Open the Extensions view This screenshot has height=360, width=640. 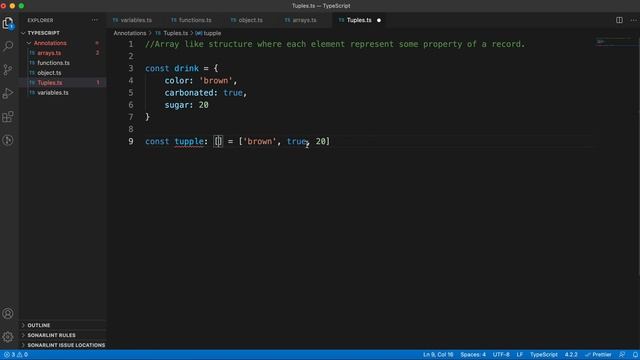(8, 117)
